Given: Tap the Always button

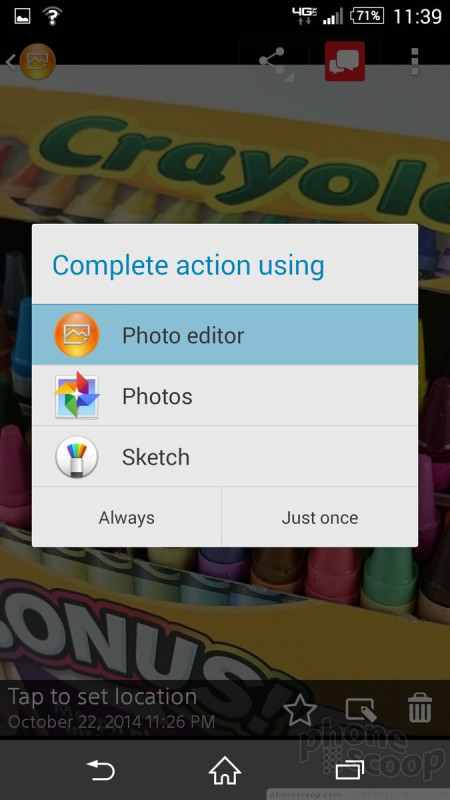Looking at the screenshot, I should point(127,517).
